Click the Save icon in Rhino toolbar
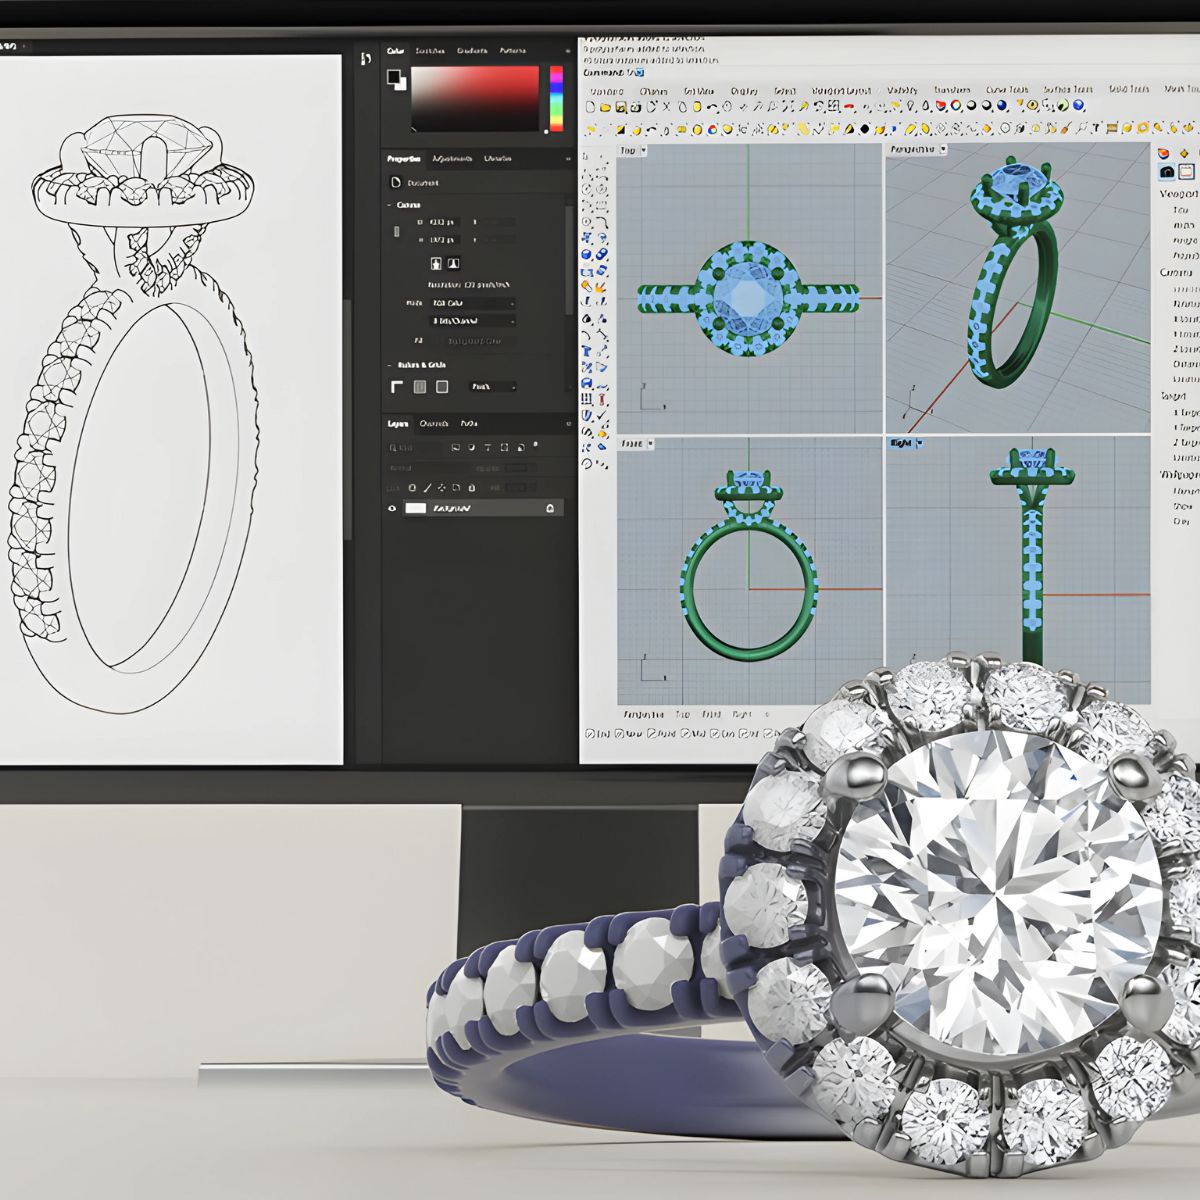The height and width of the screenshot is (1200, 1200). 621,107
